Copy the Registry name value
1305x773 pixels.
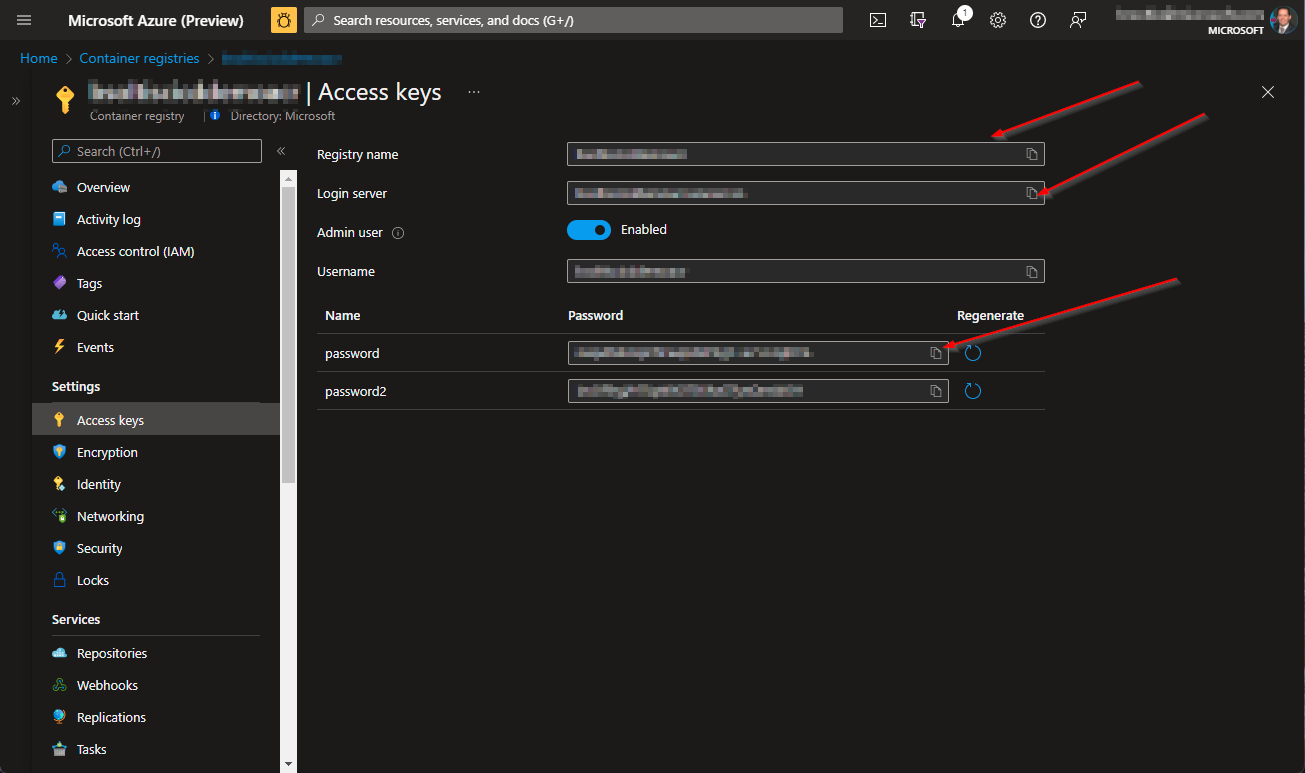1032,155
